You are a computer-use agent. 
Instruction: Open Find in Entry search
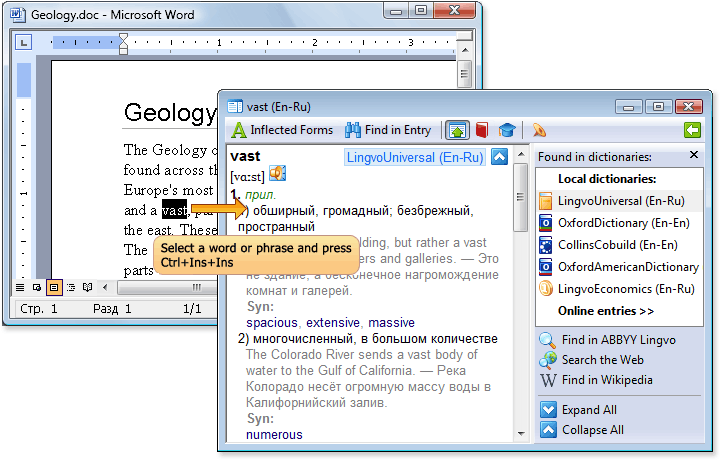click(x=388, y=130)
